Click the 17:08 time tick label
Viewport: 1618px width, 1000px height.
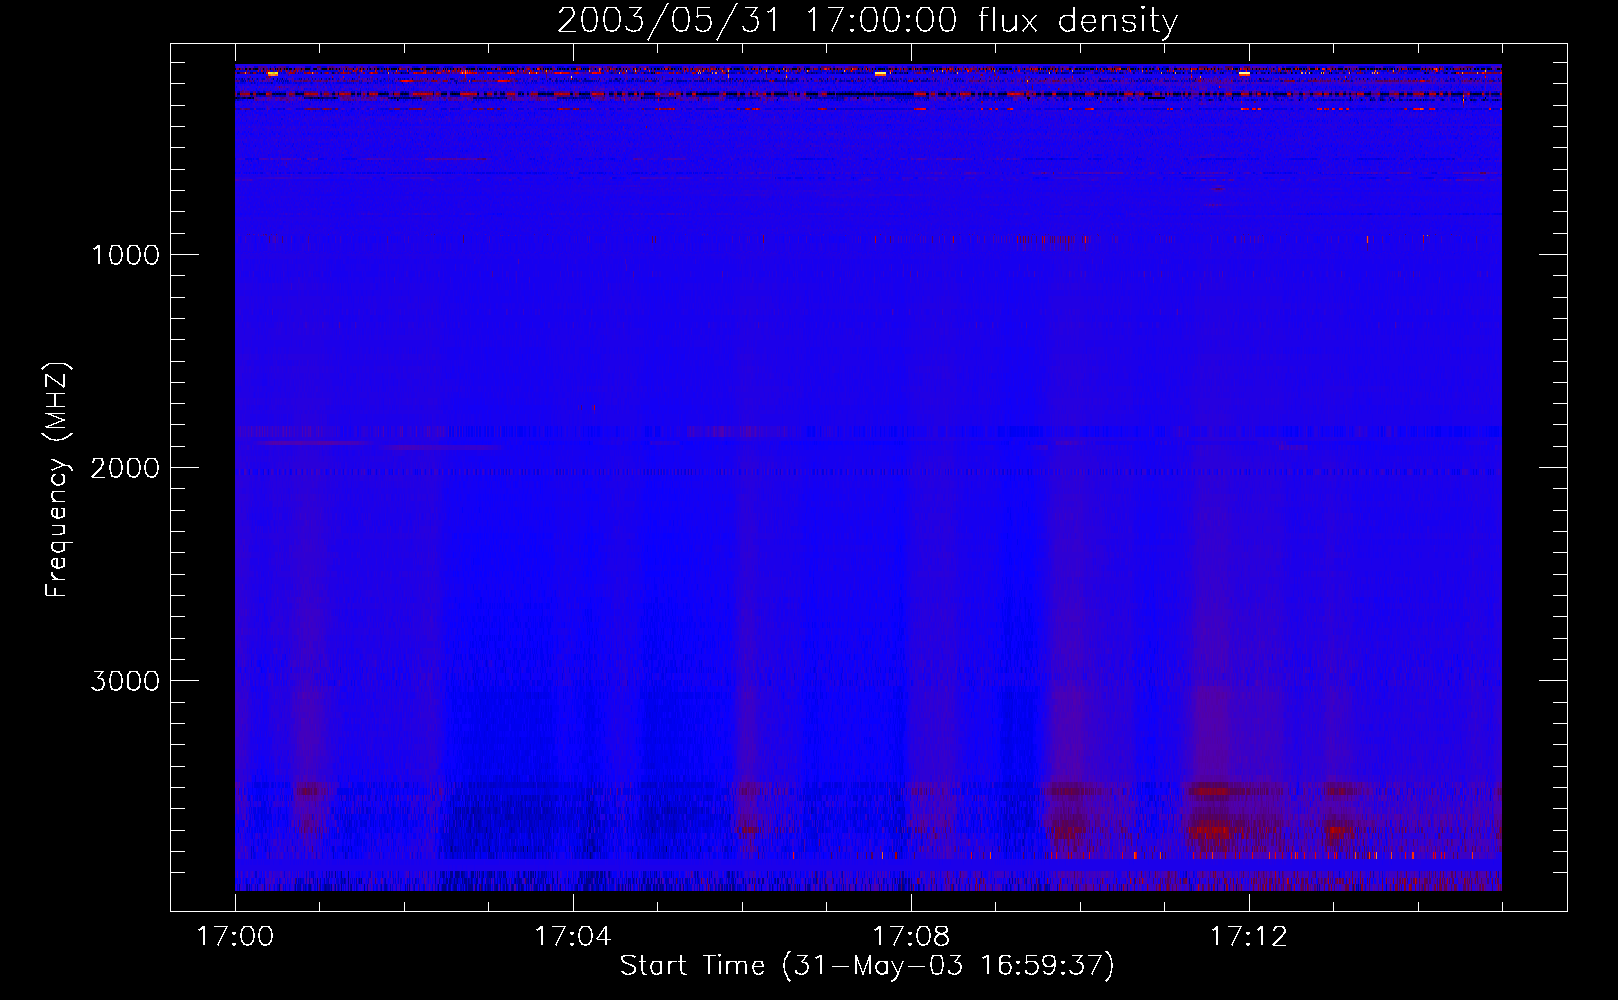(911, 937)
